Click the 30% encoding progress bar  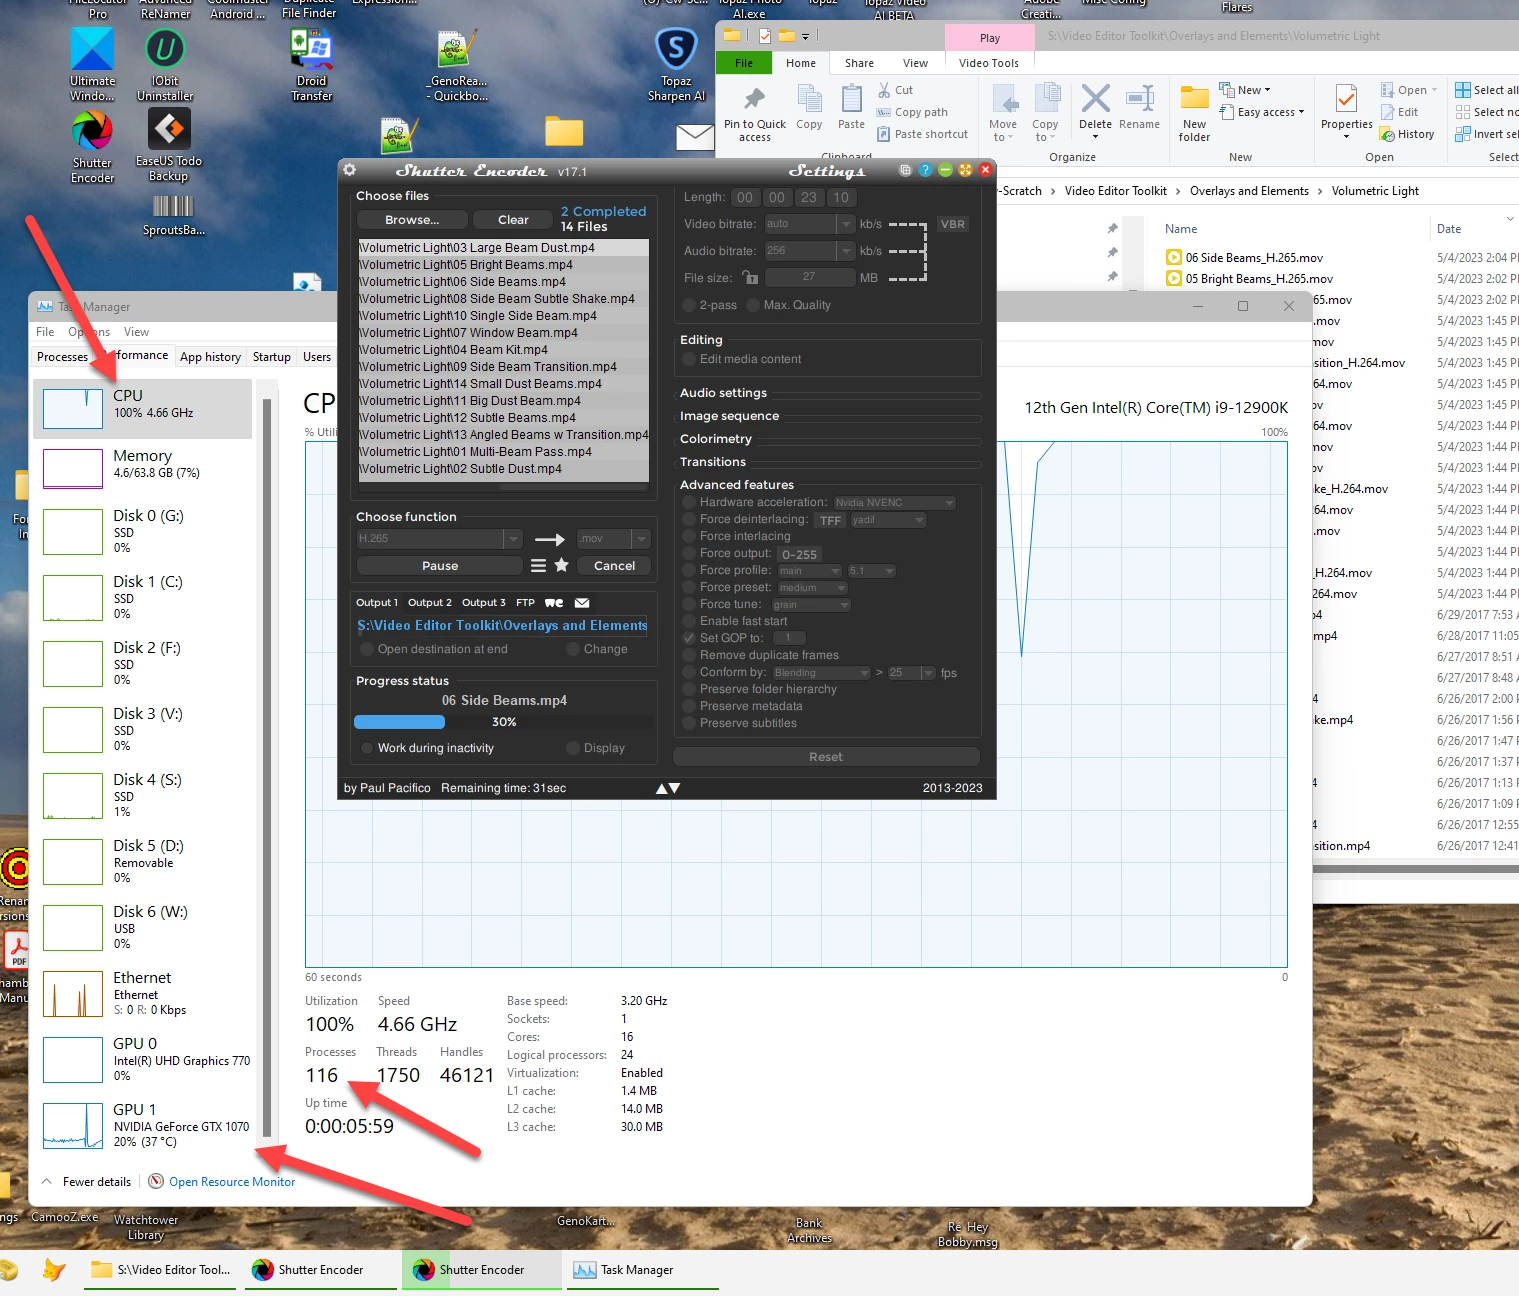[x=503, y=722]
